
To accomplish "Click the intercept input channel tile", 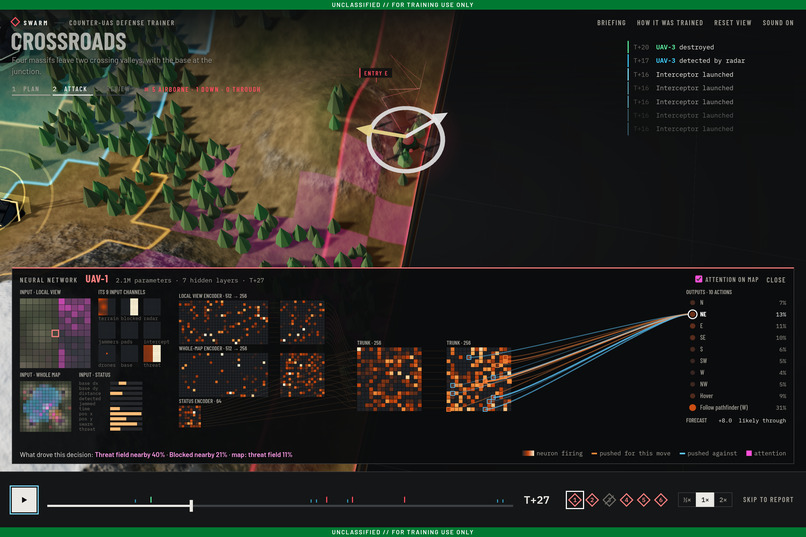I will pyautogui.click(x=152, y=330).
